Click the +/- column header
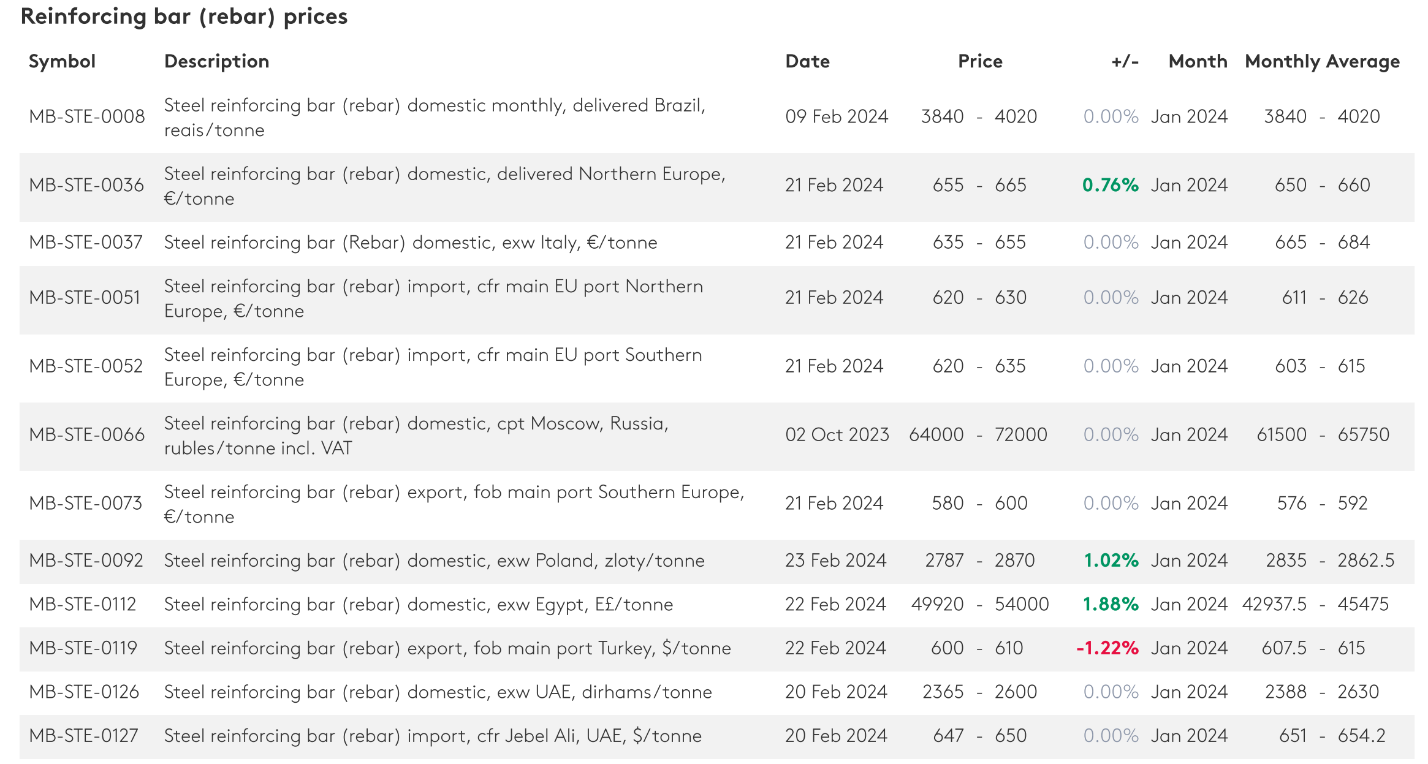1428x764 pixels. pyautogui.click(x=1124, y=62)
